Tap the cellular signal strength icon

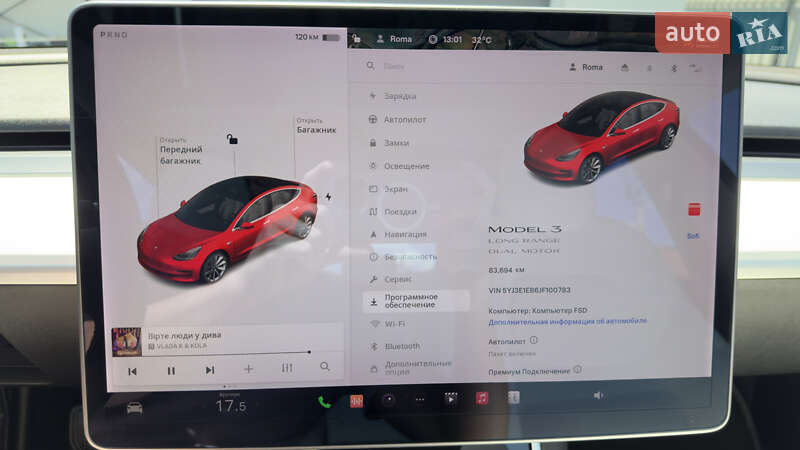pyautogui.click(x=695, y=68)
